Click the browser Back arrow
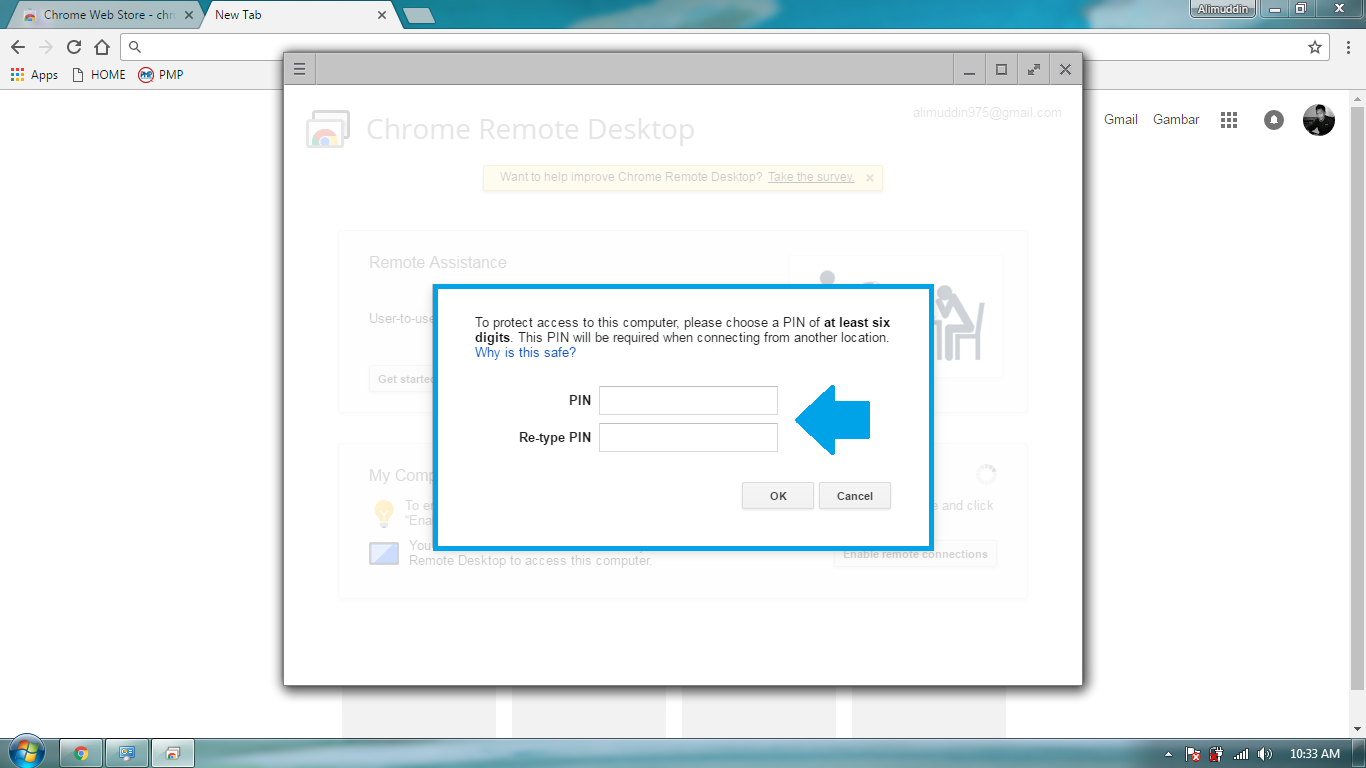The height and width of the screenshot is (768, 1366). tap(18, 47)
